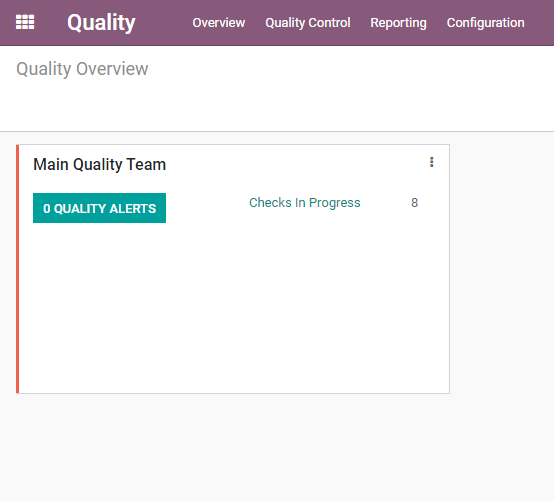554x501 pixels.
Task: Click the 0 Quality Alerts button
Action: [99, 208]
